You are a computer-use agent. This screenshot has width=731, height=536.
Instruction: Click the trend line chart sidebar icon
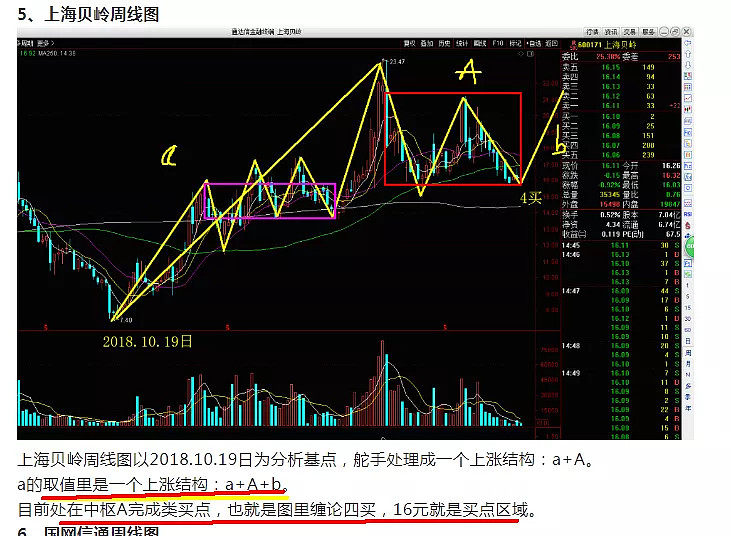pos(688,98)
